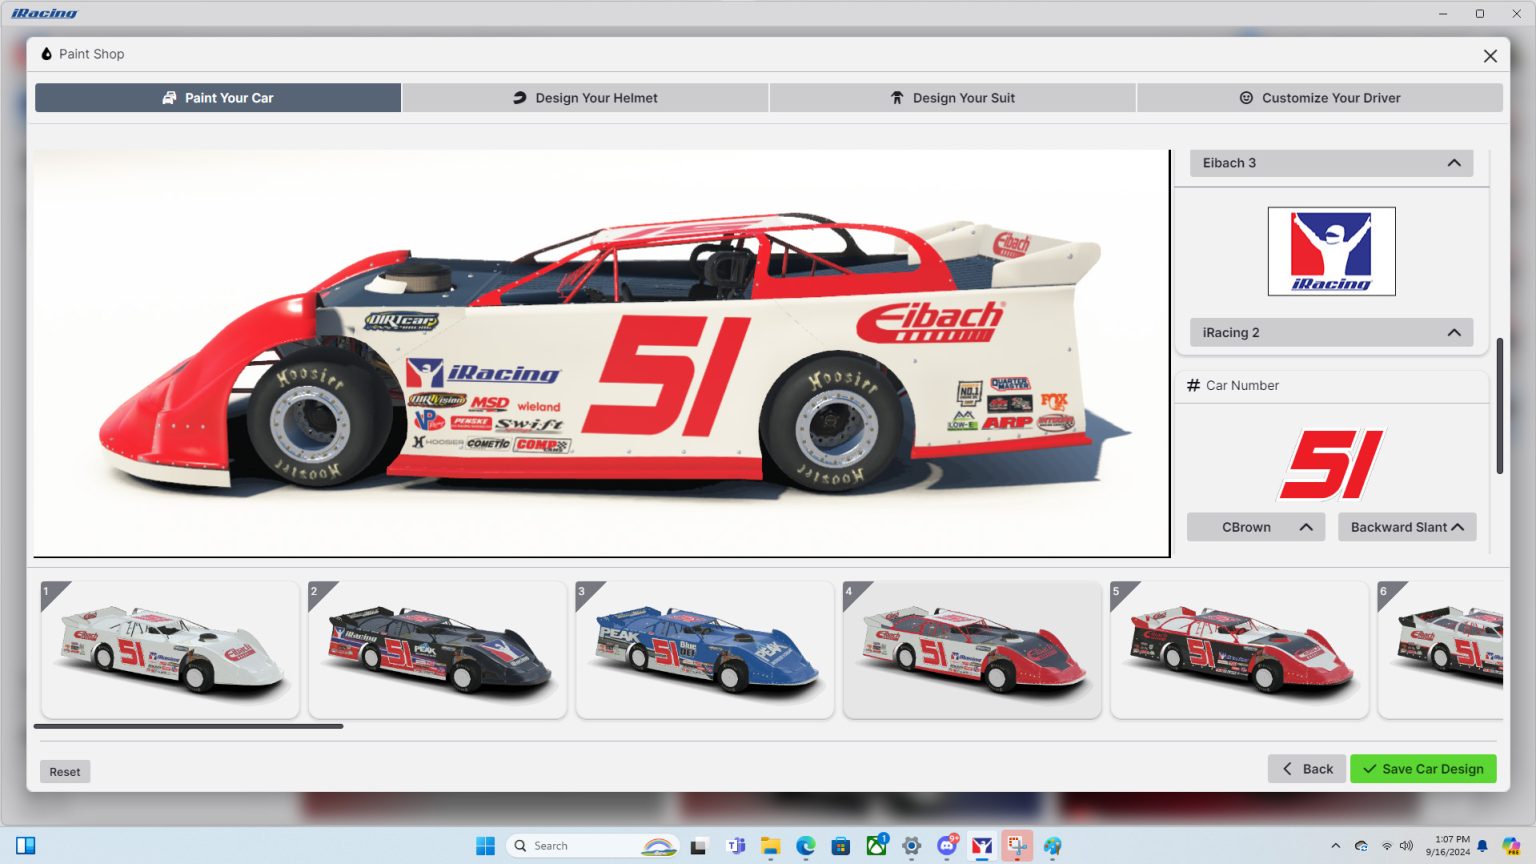Click the helmet icon beside Design Your Helmet
The image size is (1536, 864).
[x=520, y=97]
